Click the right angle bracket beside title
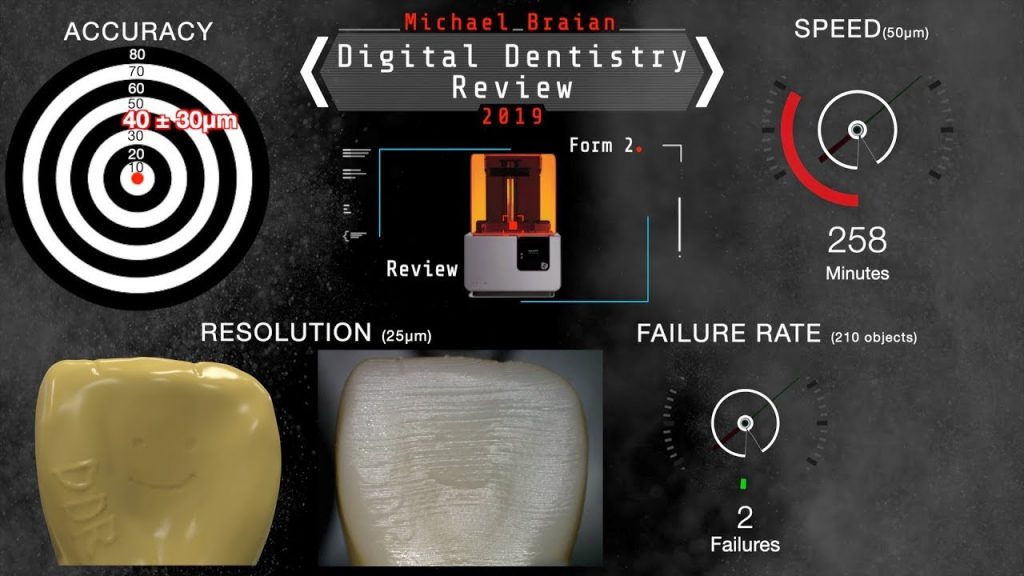Image resolution: width=1024 pixels, height=576 pixels. (x=709, y=72)
